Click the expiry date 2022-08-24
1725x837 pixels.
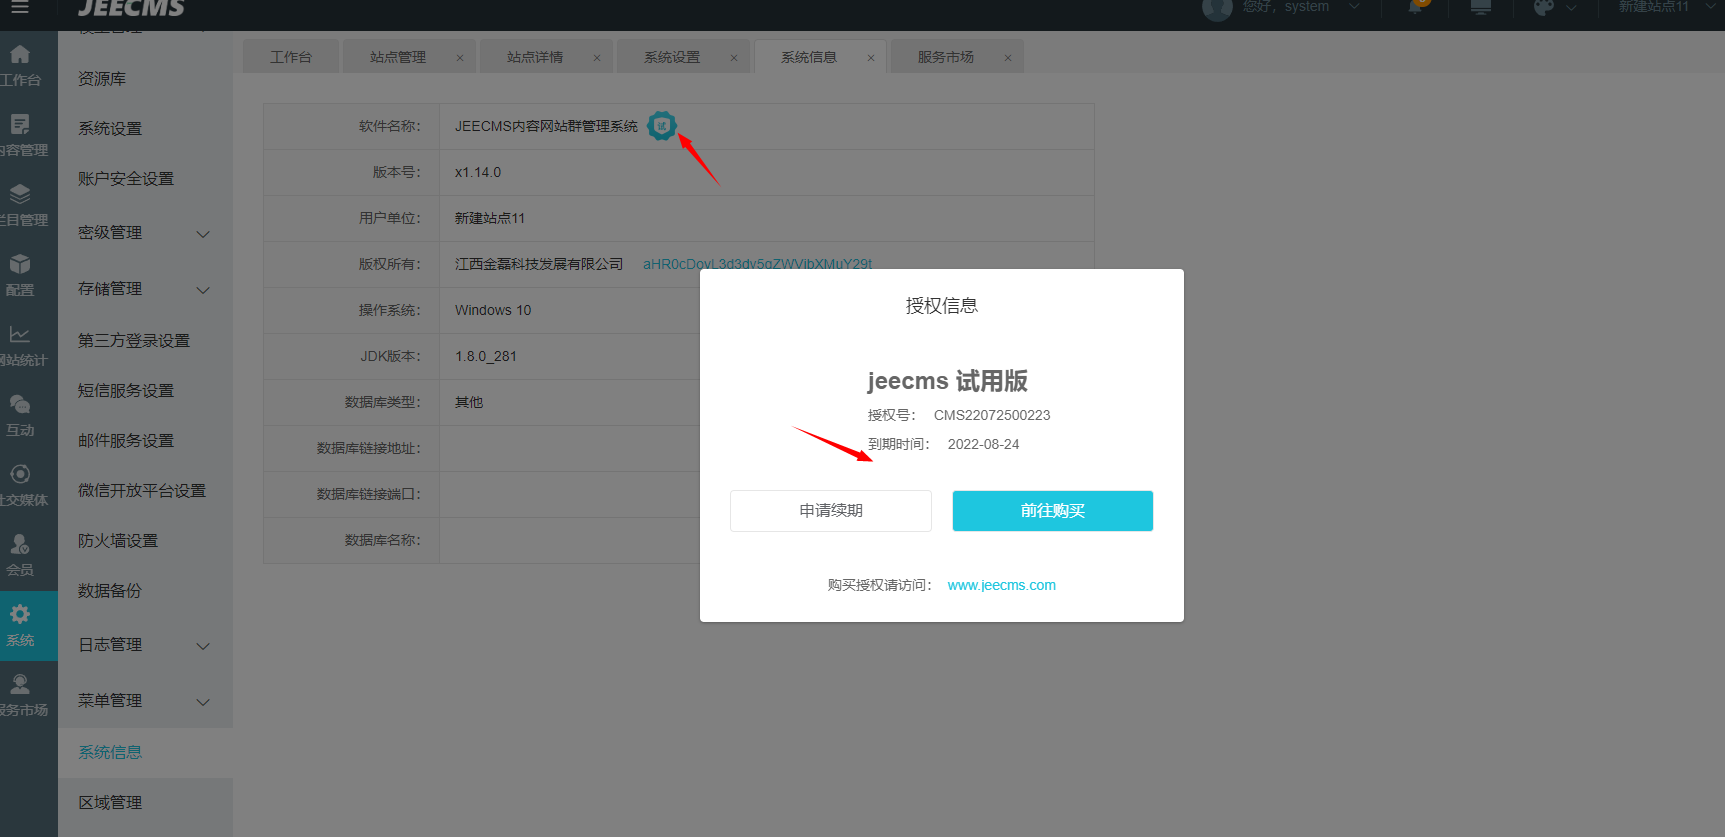(x=984, y=444)
